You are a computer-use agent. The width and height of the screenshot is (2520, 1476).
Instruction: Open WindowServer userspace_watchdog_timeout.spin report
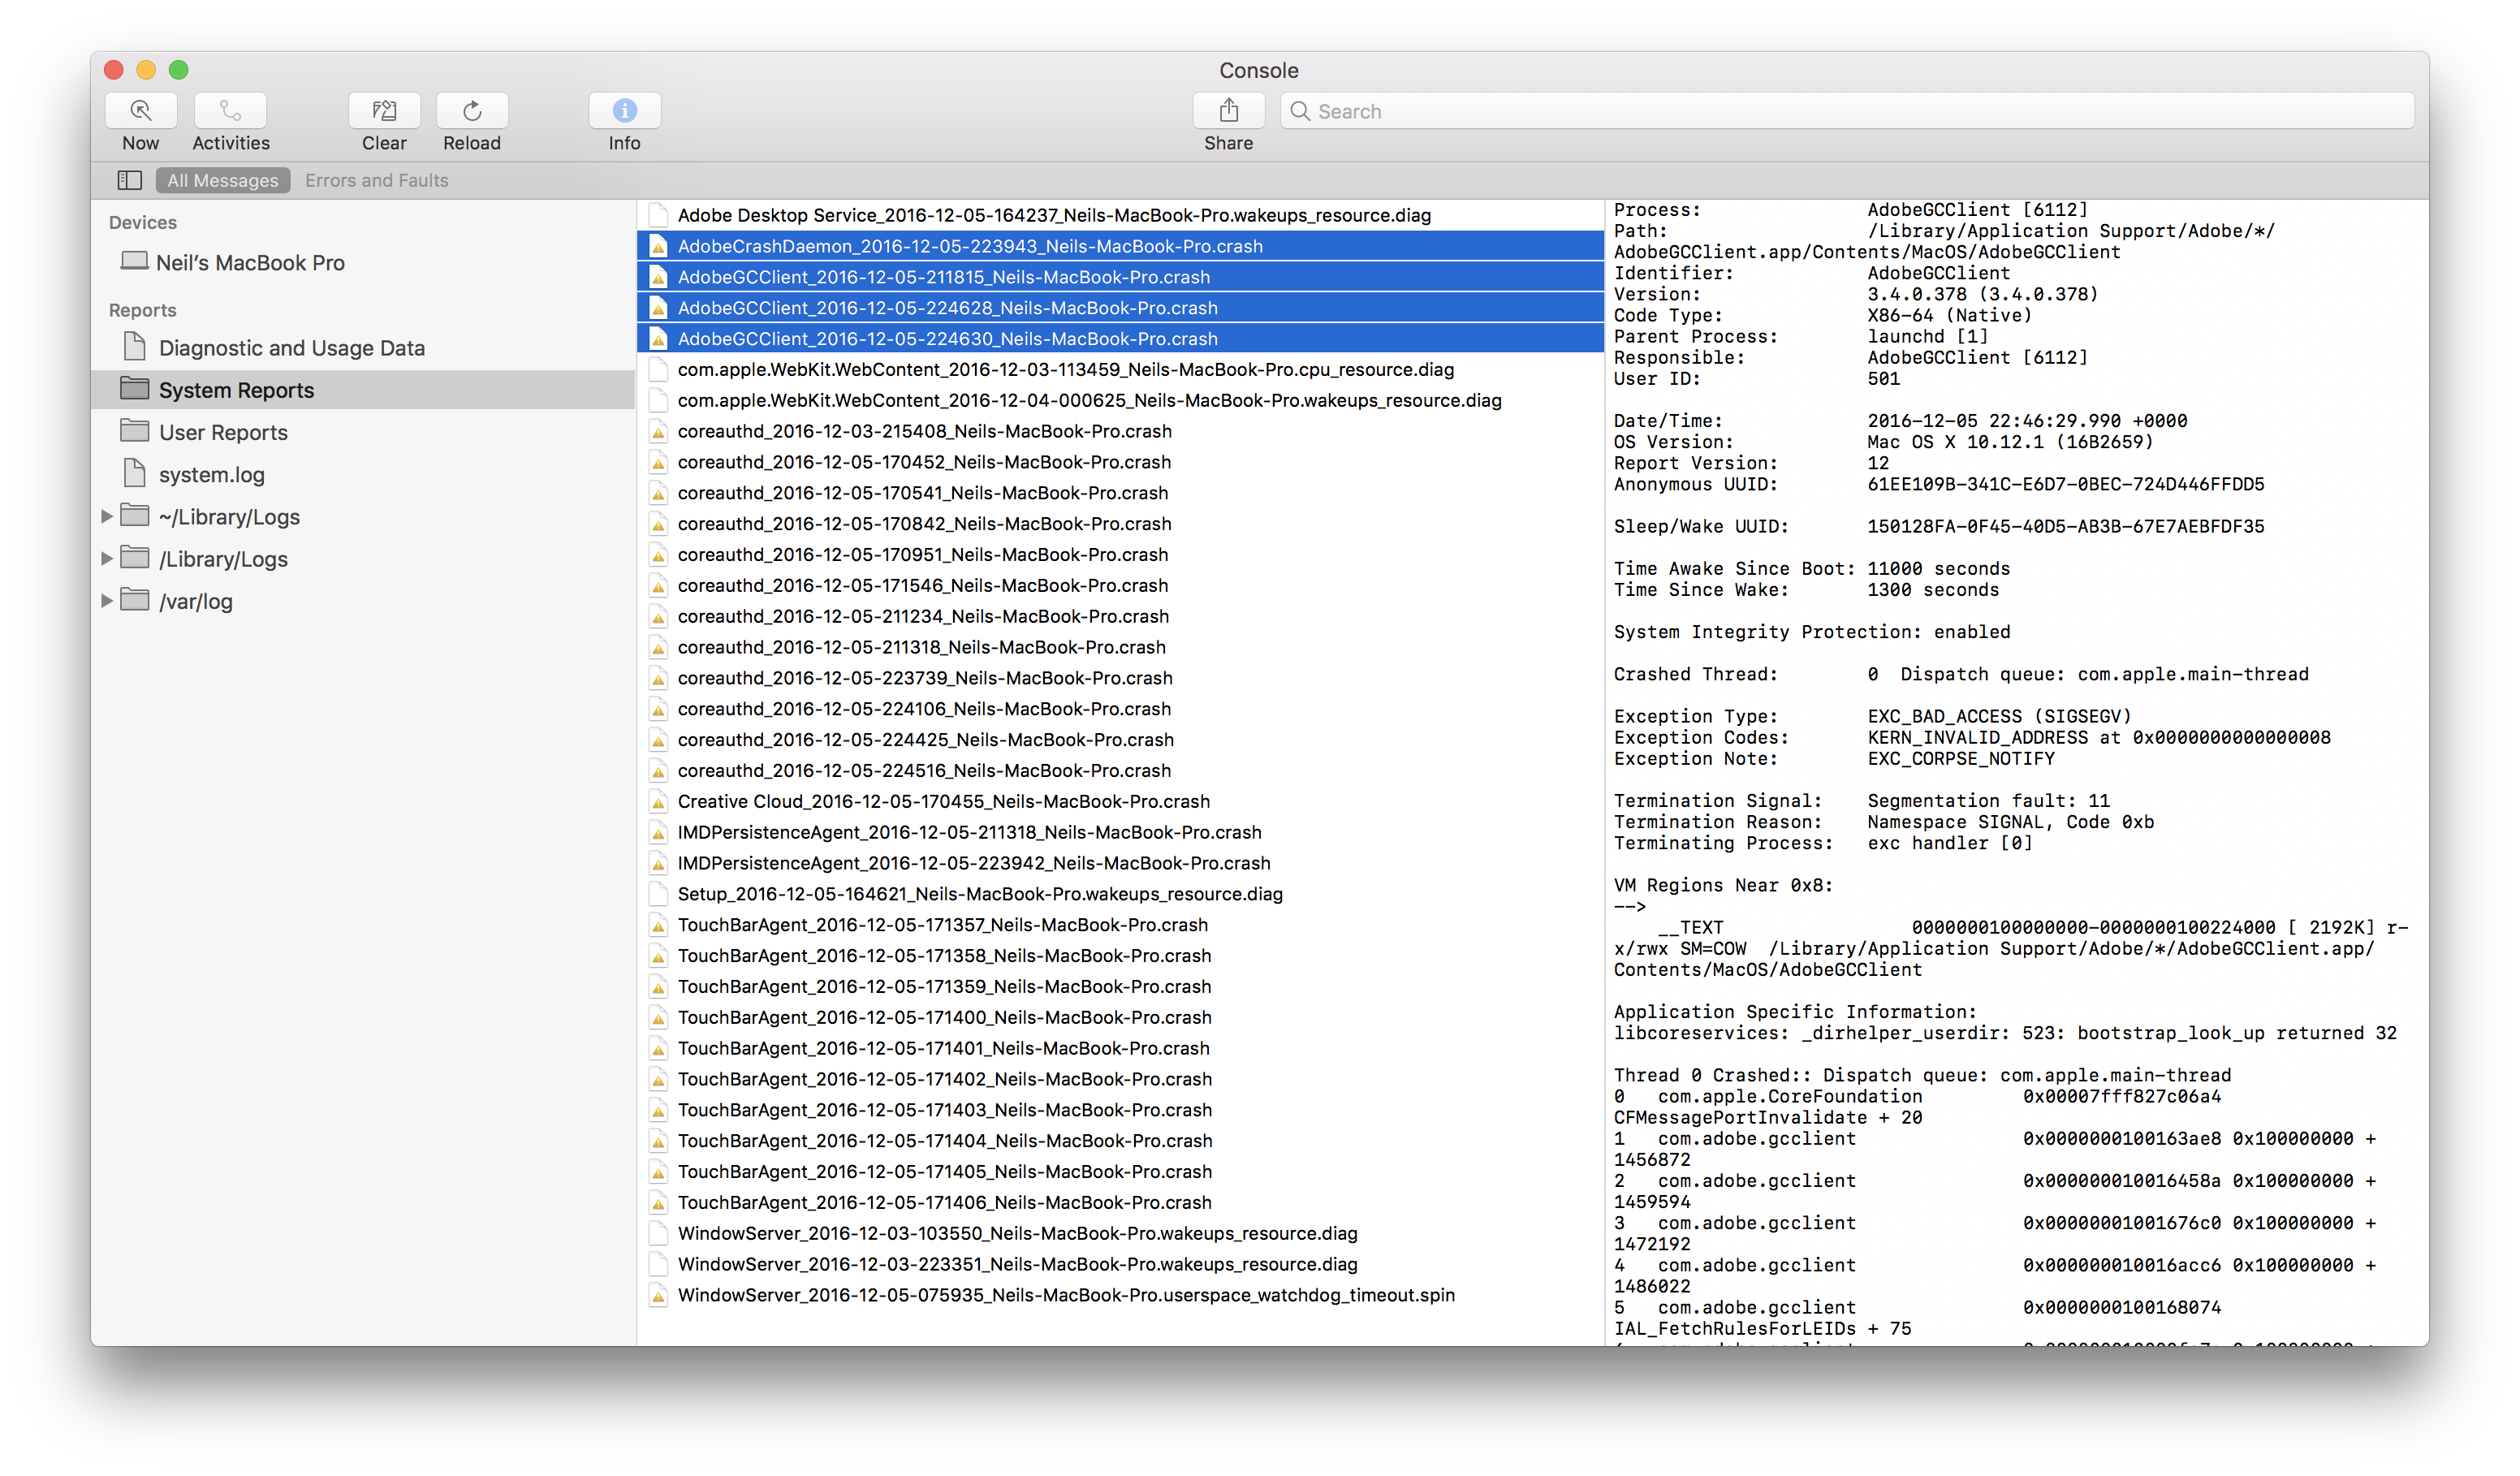1120,1295
